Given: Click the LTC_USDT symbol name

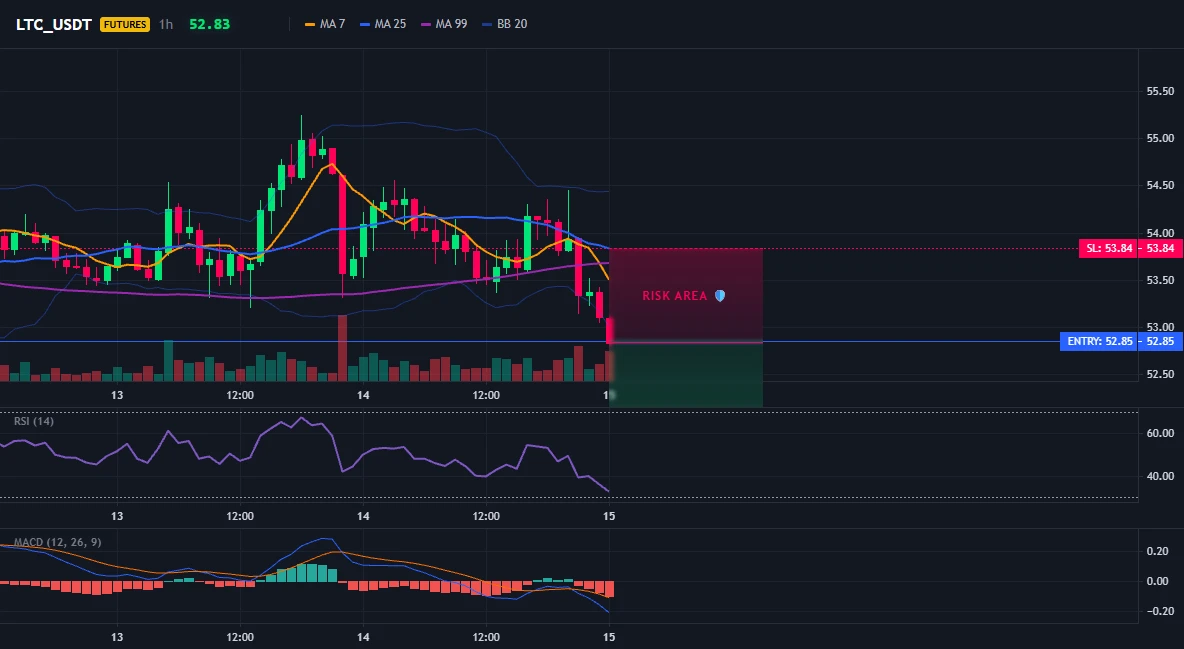Looking at the screenshot, I should [54, 24].
